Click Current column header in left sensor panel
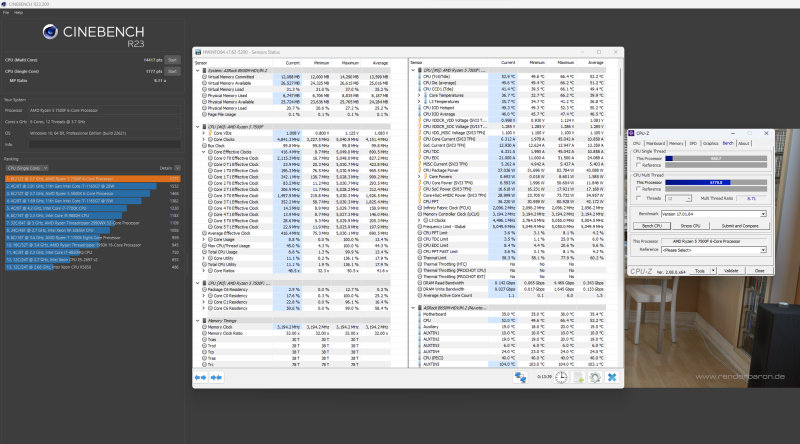 (x=293, y=63)
